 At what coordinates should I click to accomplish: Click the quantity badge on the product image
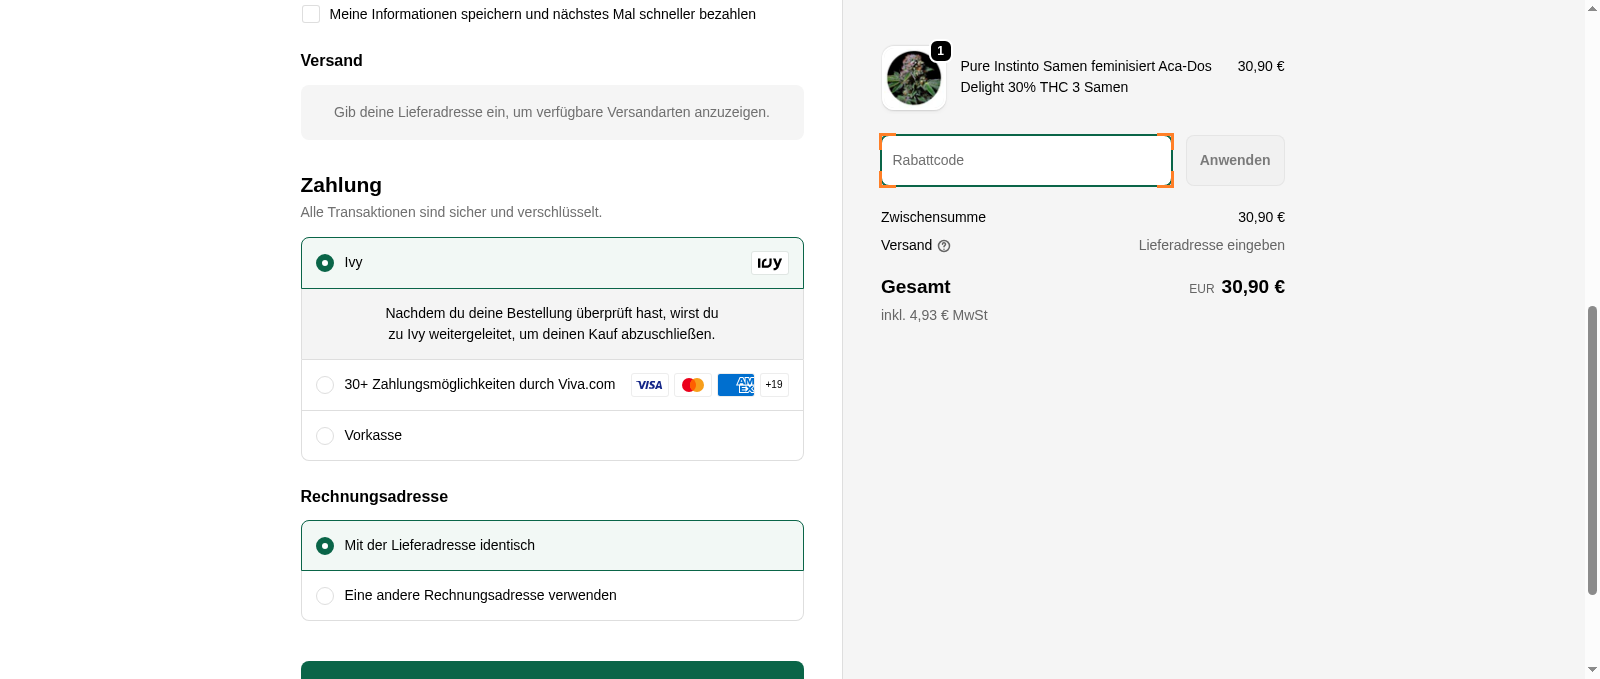939,50
